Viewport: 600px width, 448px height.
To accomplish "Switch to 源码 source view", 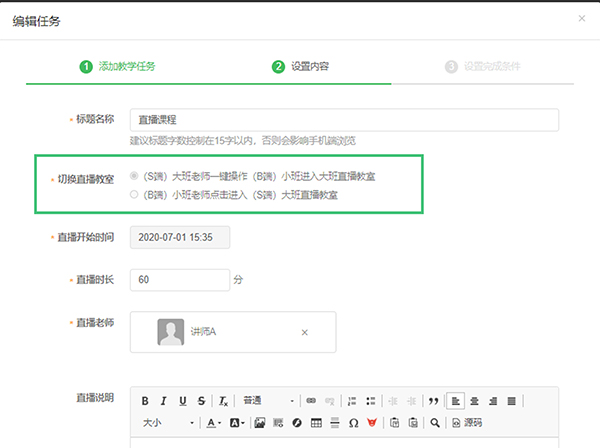I will pos(466,423).
